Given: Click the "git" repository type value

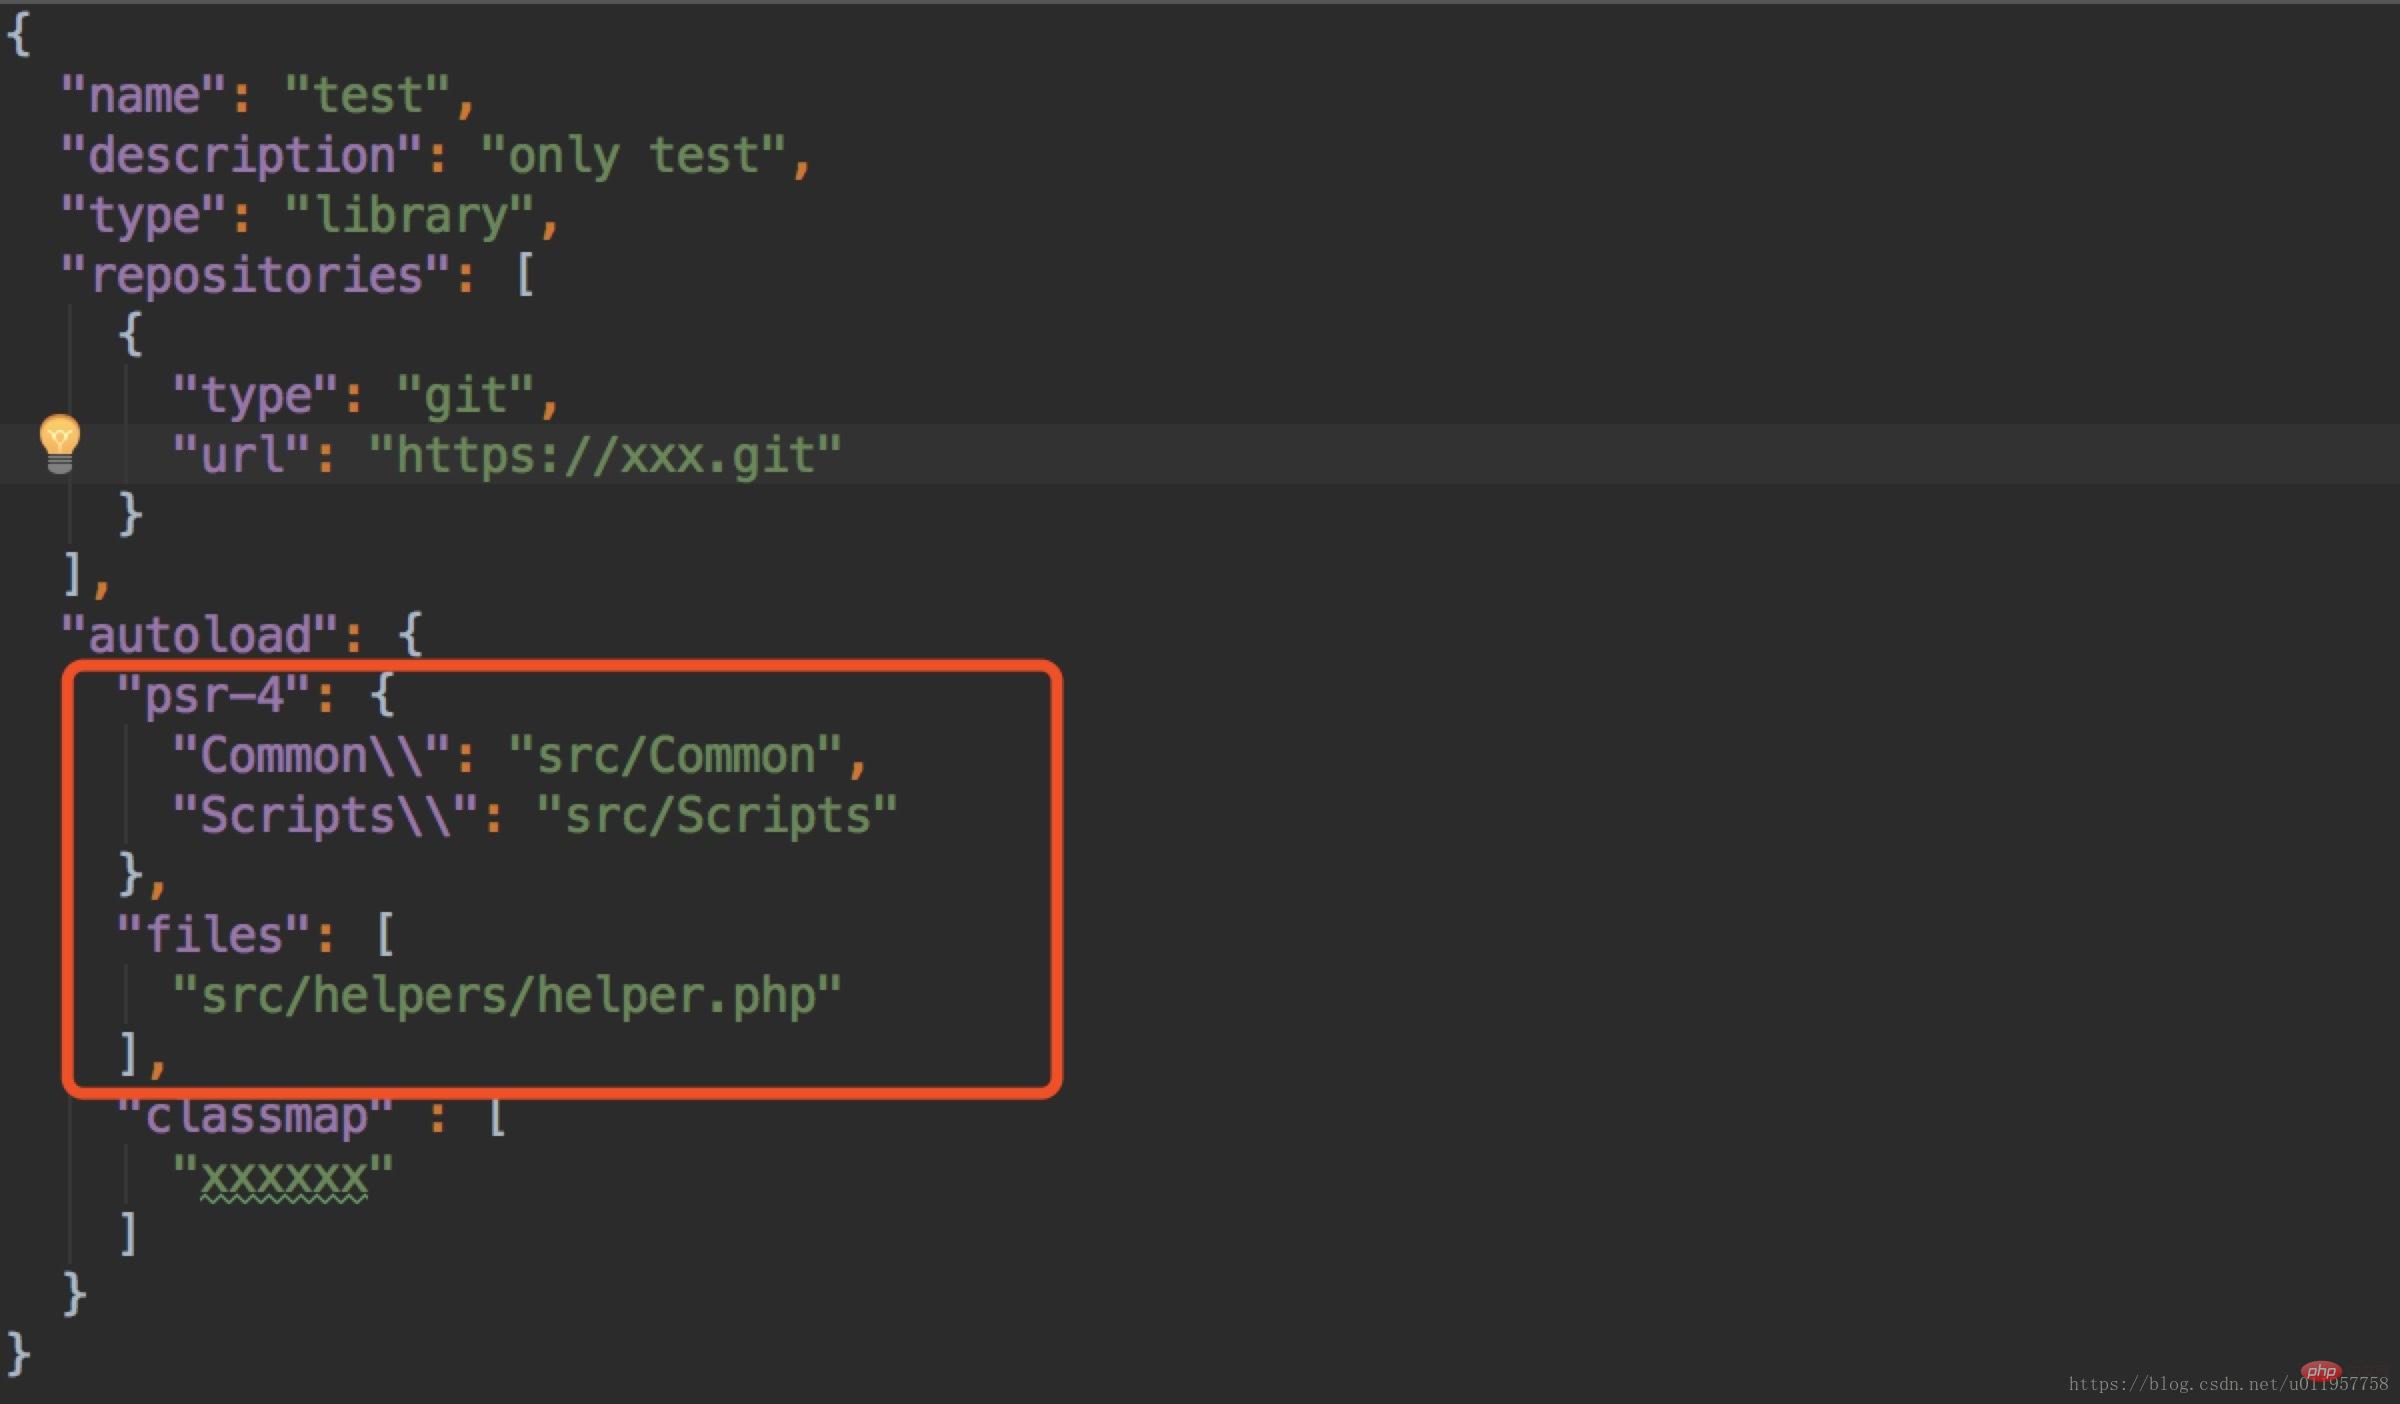Looking at the screenshot, I should 465,396.
